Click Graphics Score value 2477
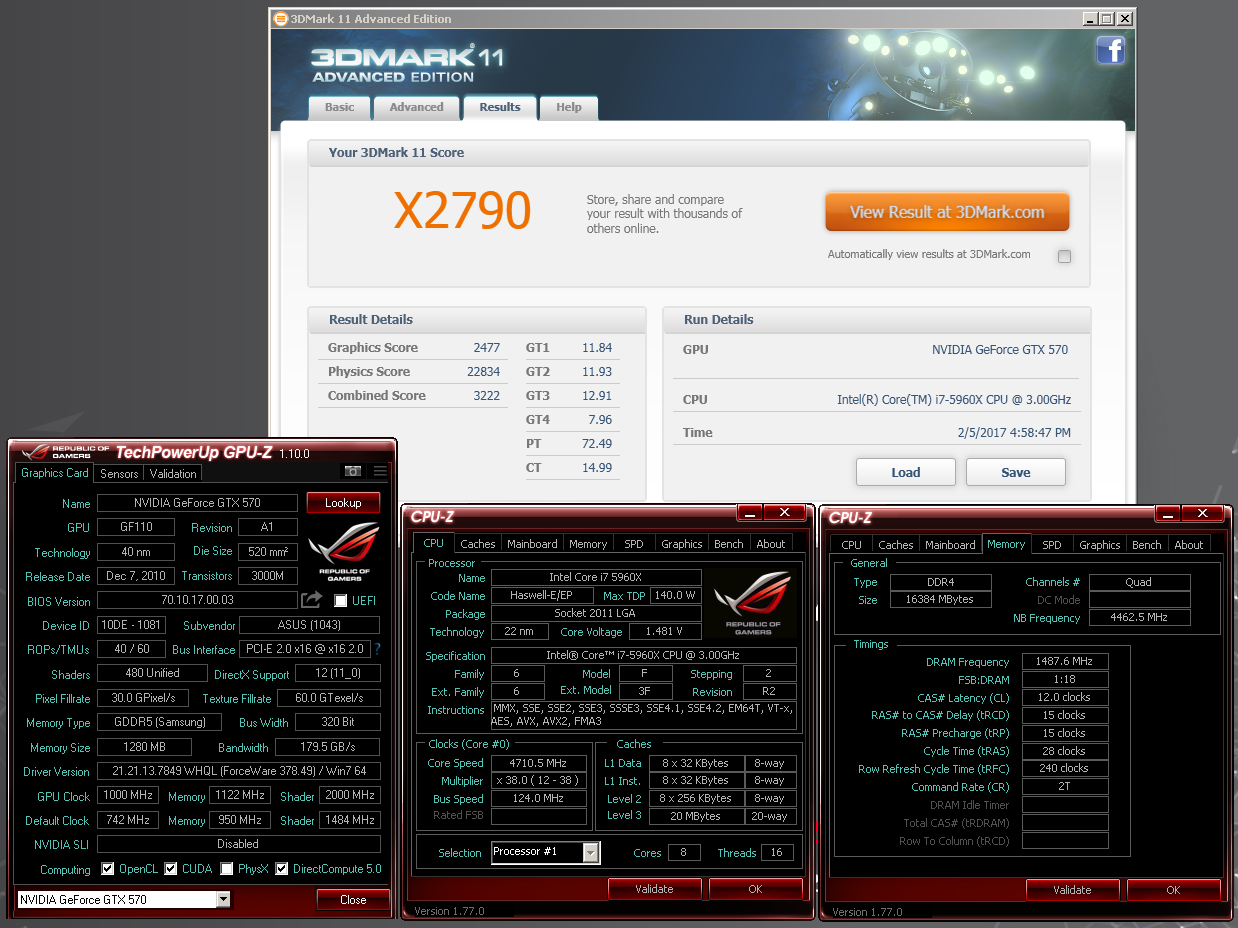This screenshot has height=928, width=1238. [x=487, y=347]
